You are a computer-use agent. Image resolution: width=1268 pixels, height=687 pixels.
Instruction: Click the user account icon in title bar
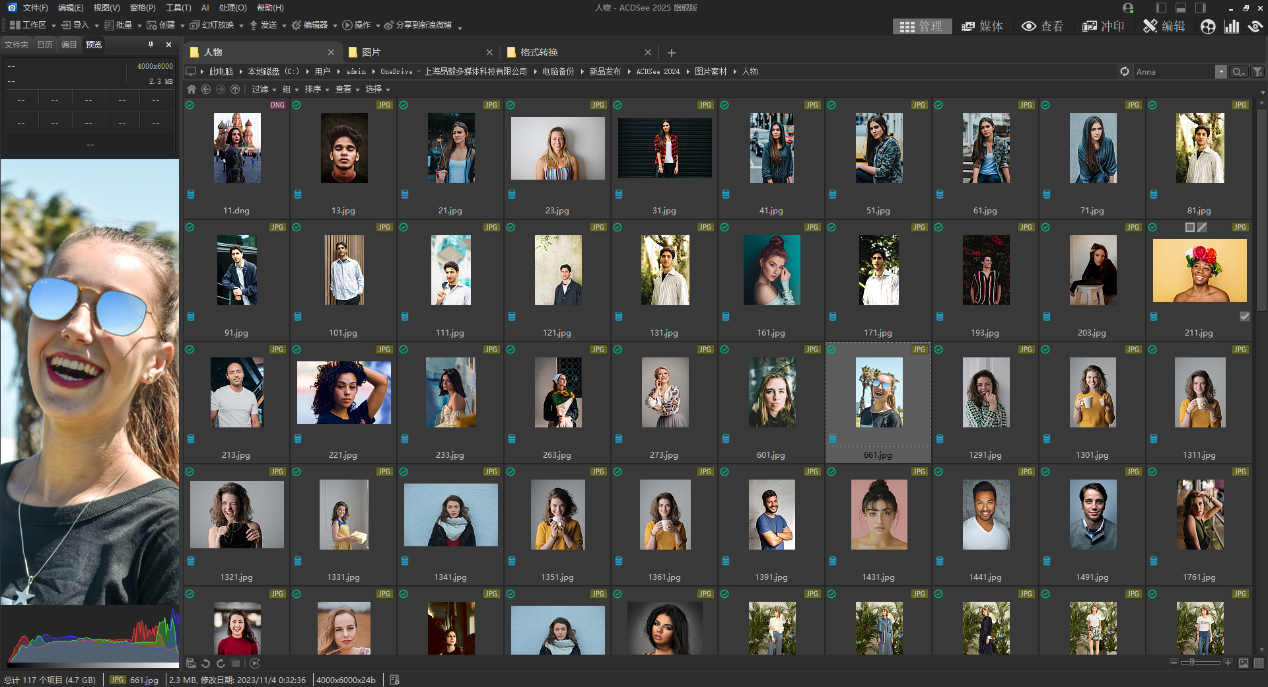coord(1128,8)
